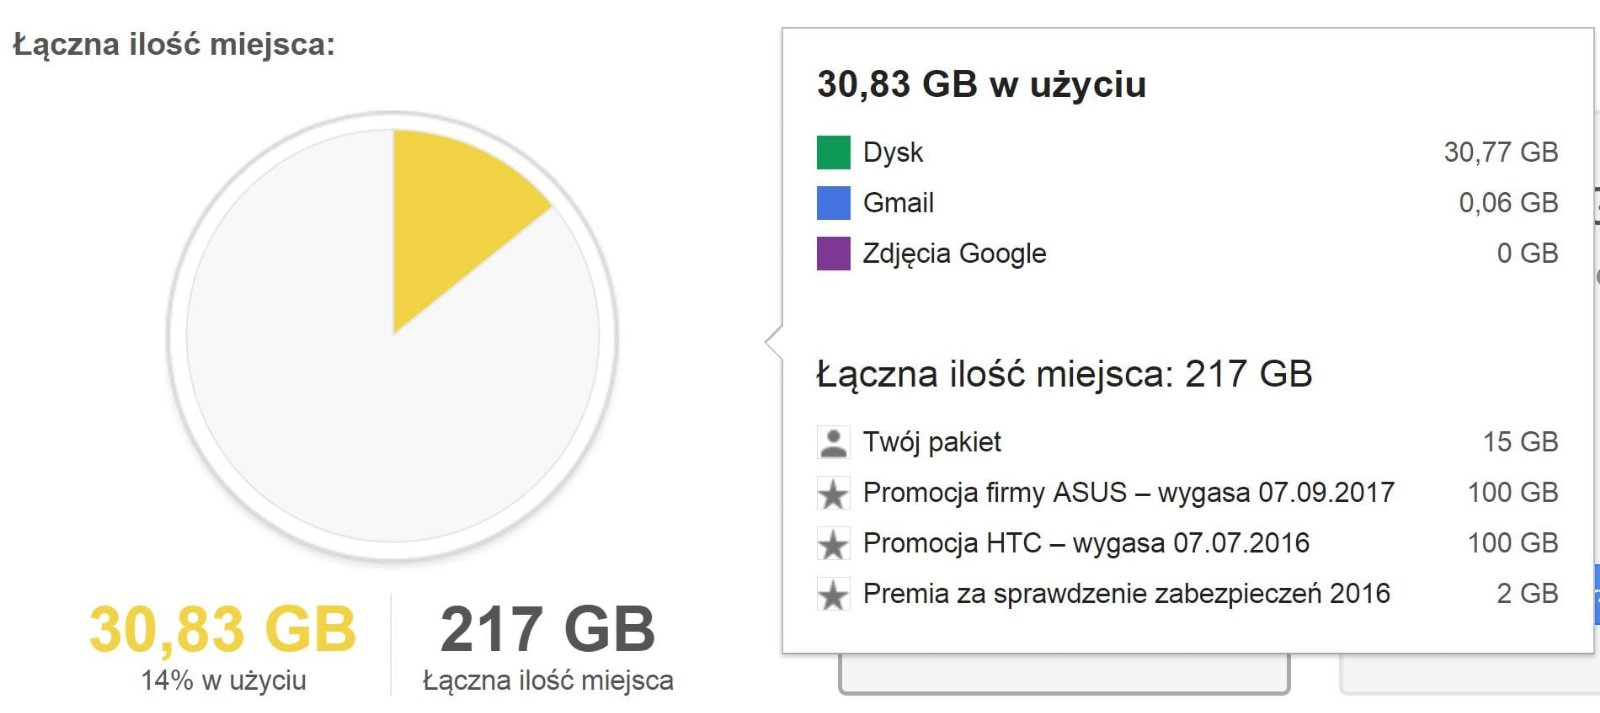Click the purple Zdjęcia Google color square
The image size is (1600, 713).
coord(833,253)
